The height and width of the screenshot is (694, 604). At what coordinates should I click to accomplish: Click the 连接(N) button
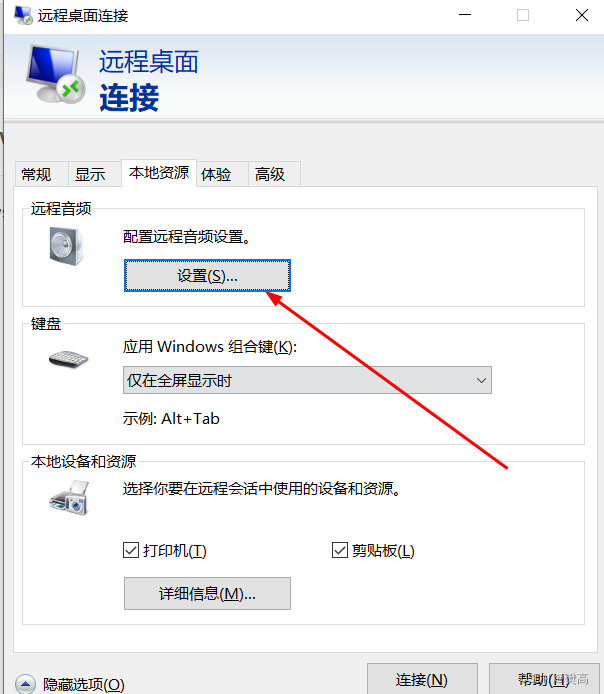(422, 679)
